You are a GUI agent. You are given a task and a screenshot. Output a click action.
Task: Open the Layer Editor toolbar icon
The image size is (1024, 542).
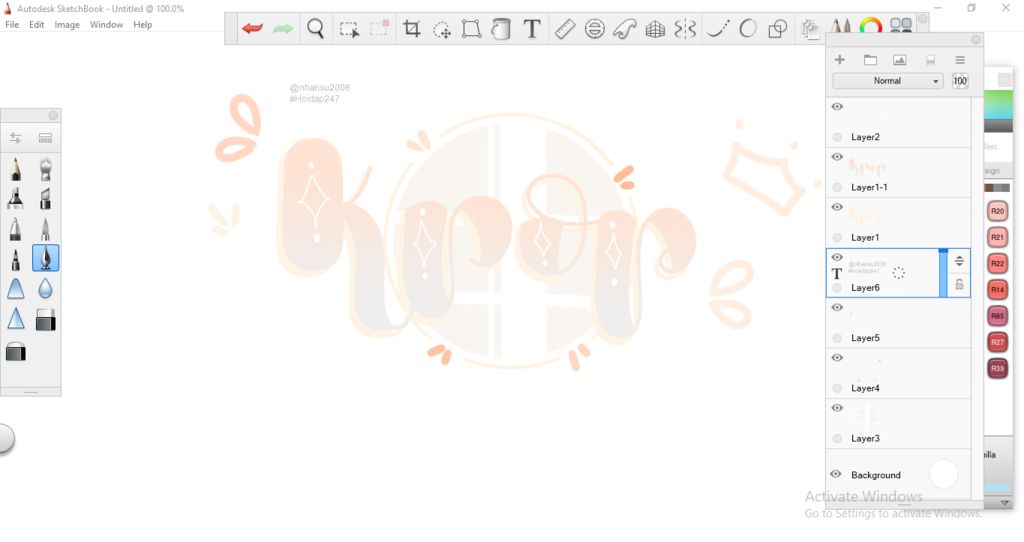(x=810, y=29)
